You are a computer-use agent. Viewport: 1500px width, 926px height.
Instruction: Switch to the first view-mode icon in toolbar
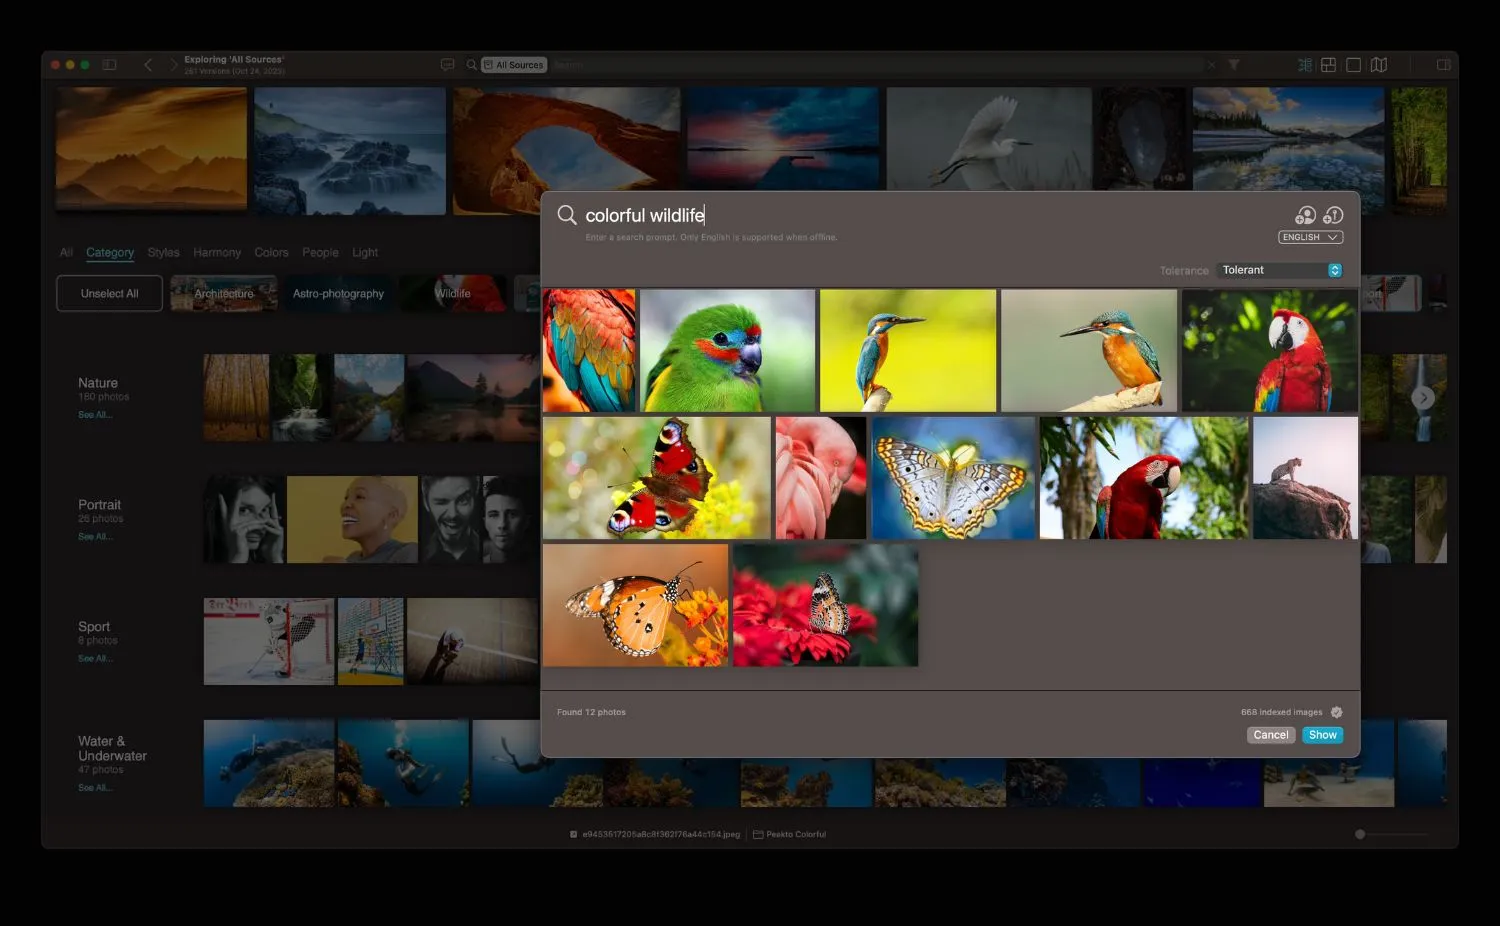1305,65
